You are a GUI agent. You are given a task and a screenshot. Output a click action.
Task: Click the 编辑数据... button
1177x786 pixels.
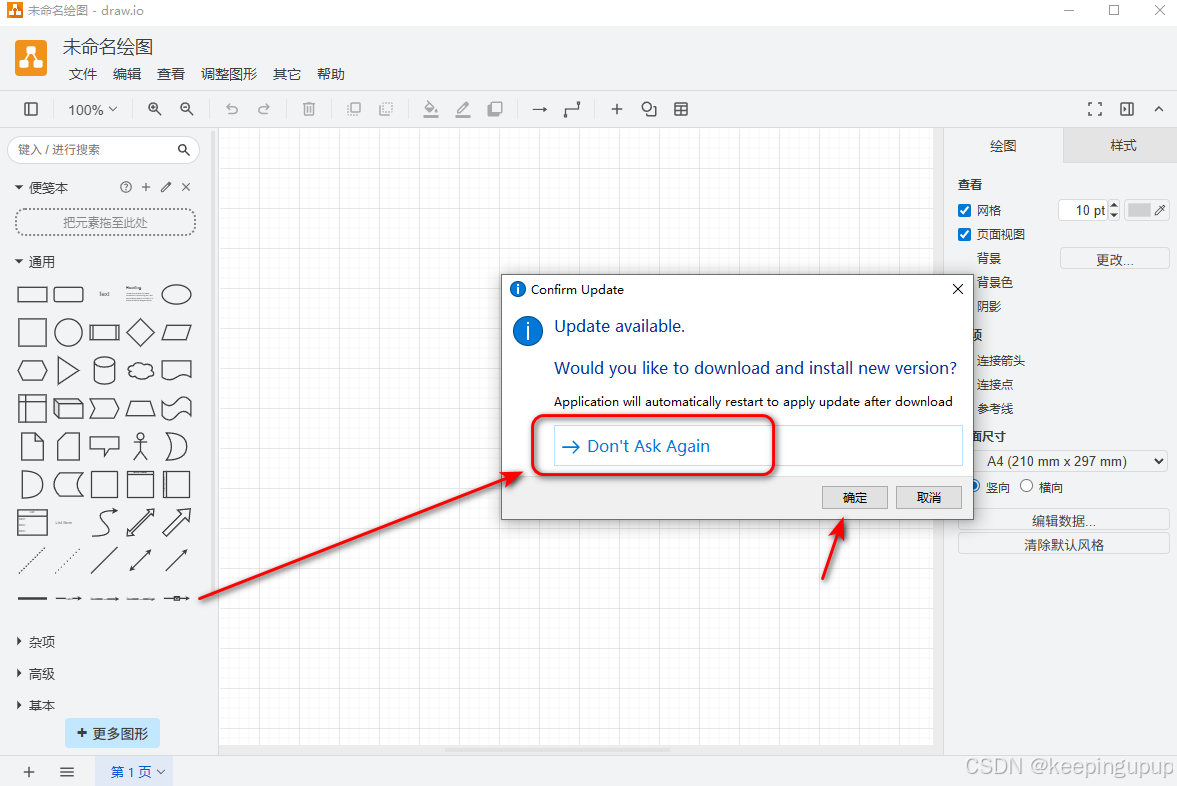click(1064, 520)
